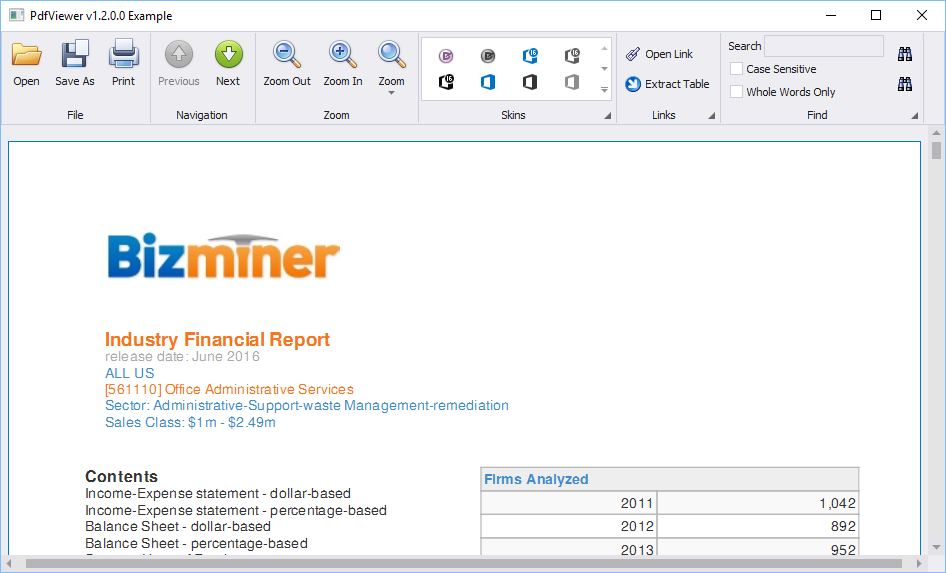Open the Find group dialog launcher
The height and width of the screenshot is (573, 946).
915,116
